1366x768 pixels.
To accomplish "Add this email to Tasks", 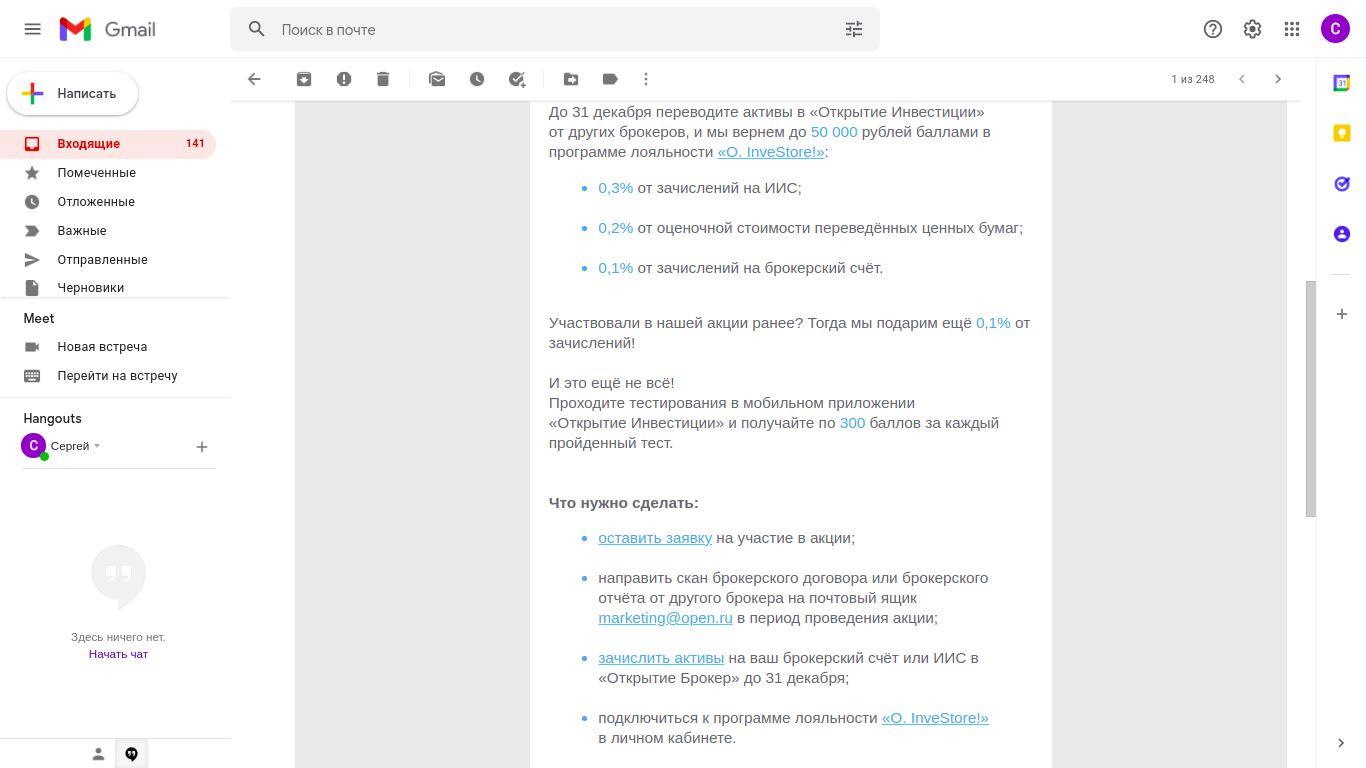I will 517,79.
